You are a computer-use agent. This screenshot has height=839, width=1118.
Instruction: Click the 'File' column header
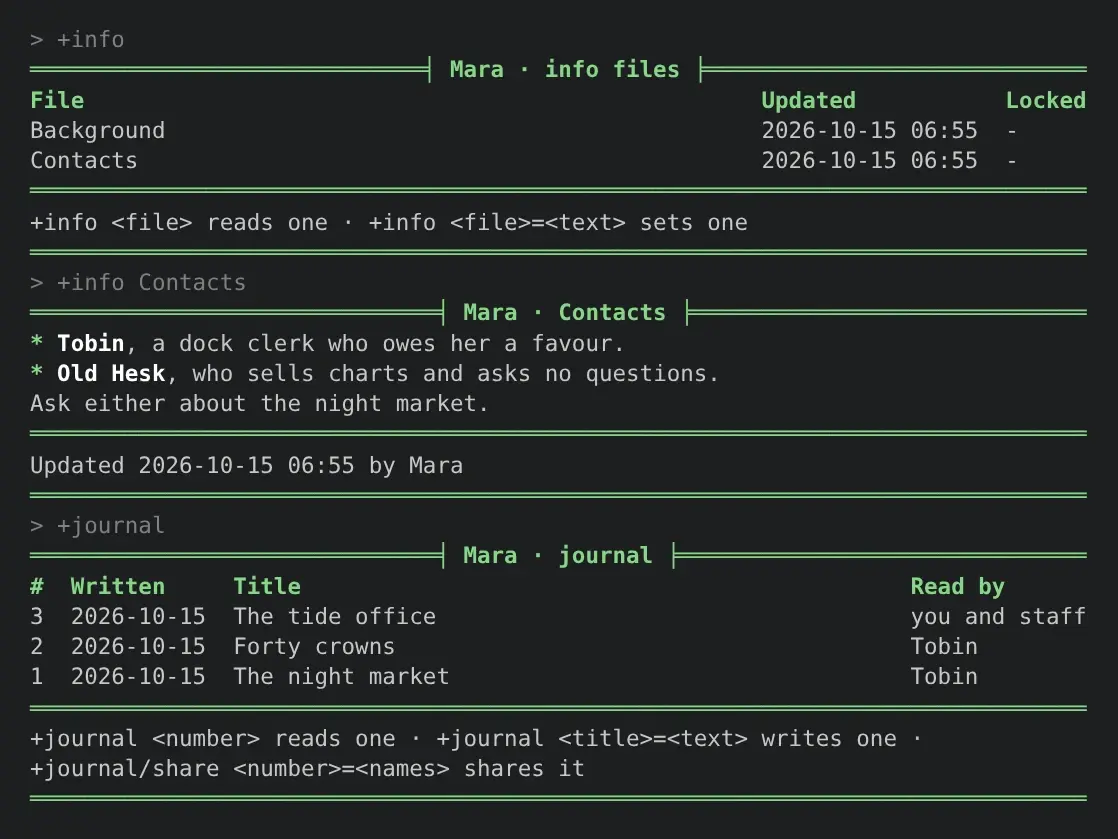point(57,100)
